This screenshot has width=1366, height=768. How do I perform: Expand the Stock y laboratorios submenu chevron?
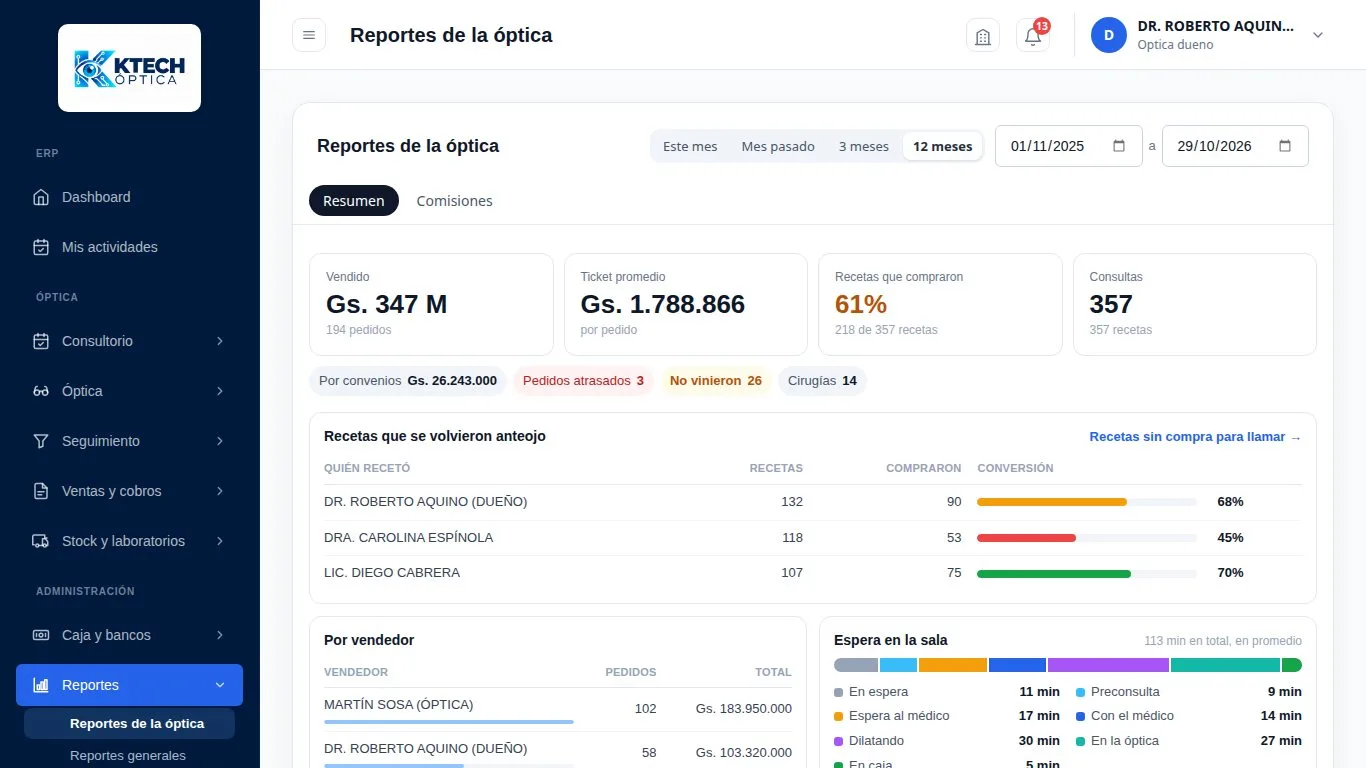click(x=219, y=541)
